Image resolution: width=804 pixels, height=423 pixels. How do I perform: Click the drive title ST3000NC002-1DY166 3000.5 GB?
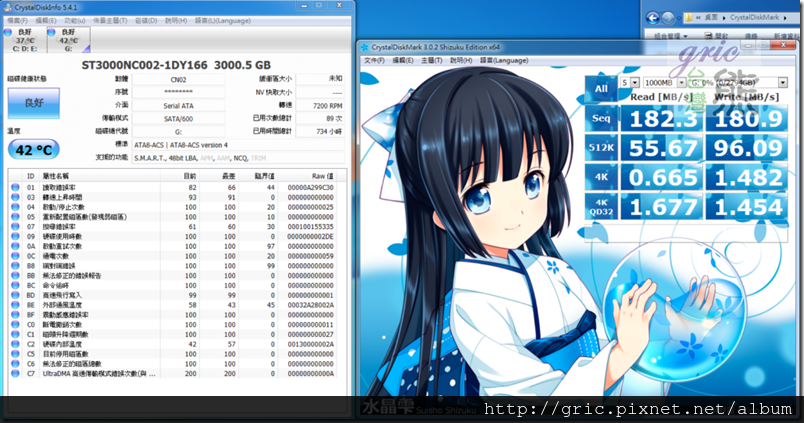pos(176,65)
